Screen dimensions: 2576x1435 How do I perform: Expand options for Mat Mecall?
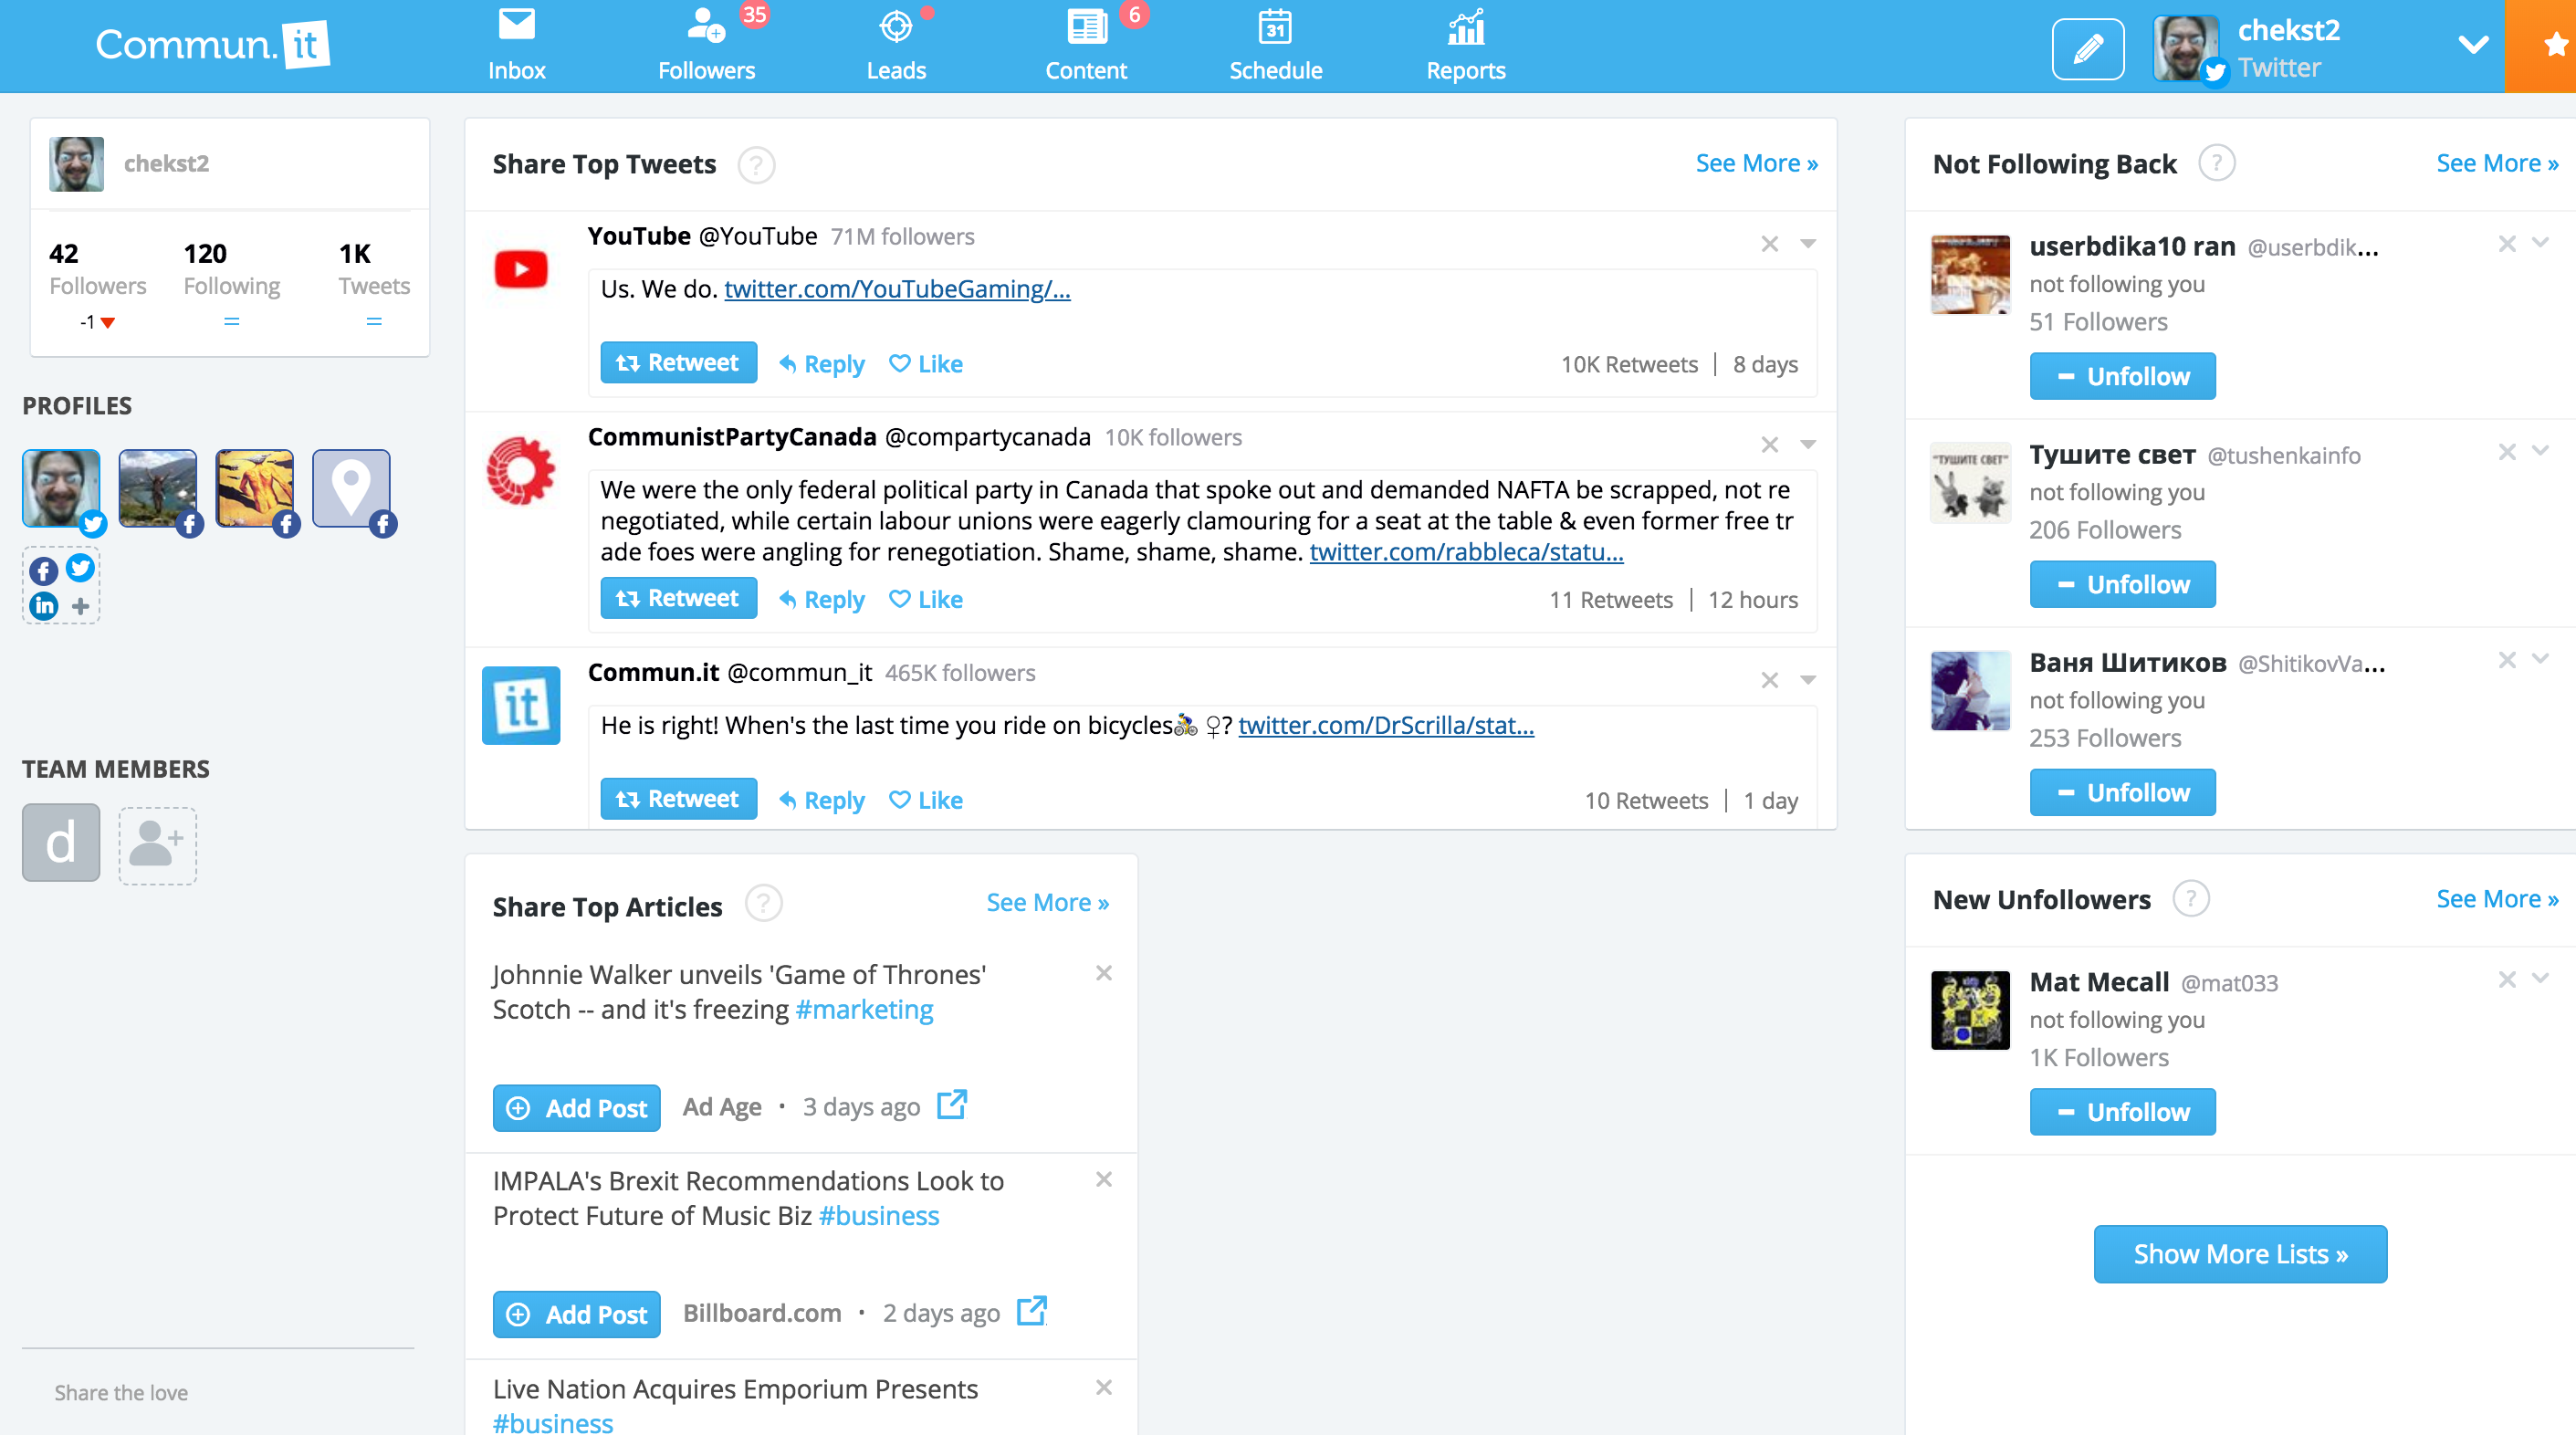[2540, 979]
